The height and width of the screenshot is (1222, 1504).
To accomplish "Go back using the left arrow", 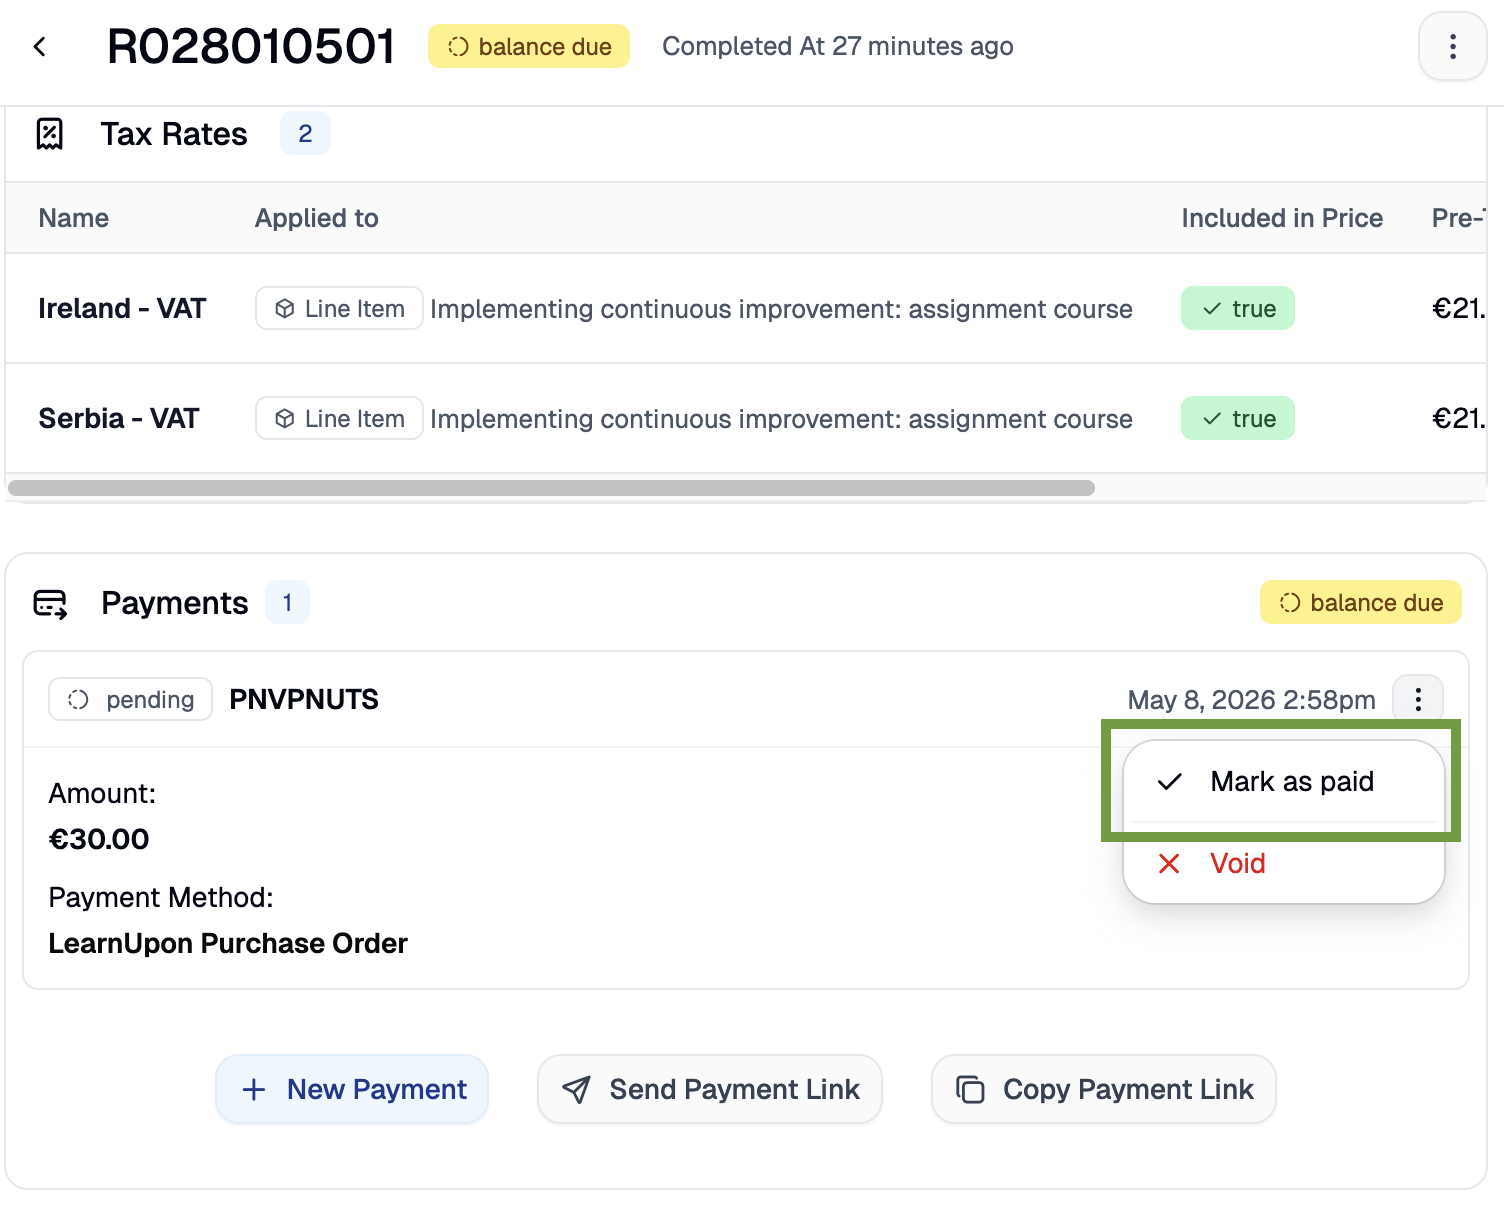I will 40,46.
